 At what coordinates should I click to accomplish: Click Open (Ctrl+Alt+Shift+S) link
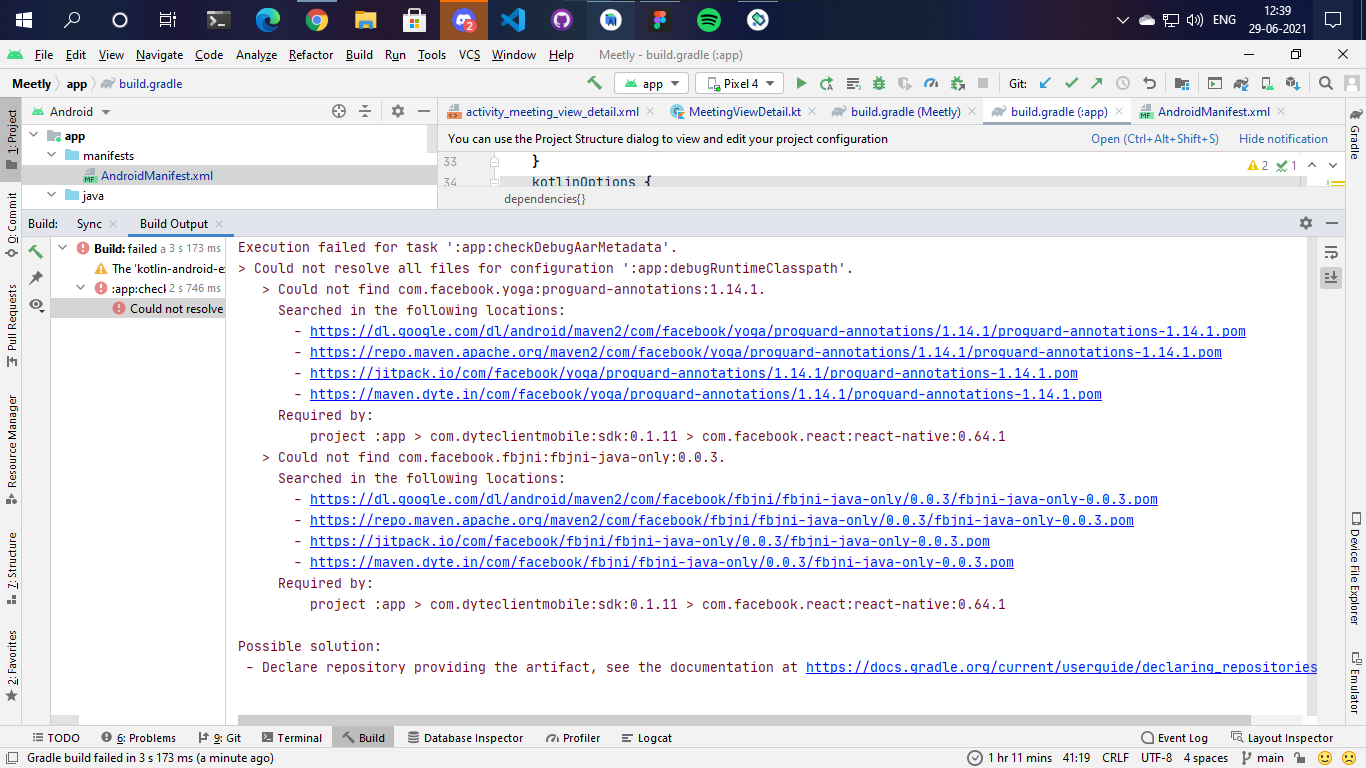pos(1155,139)
